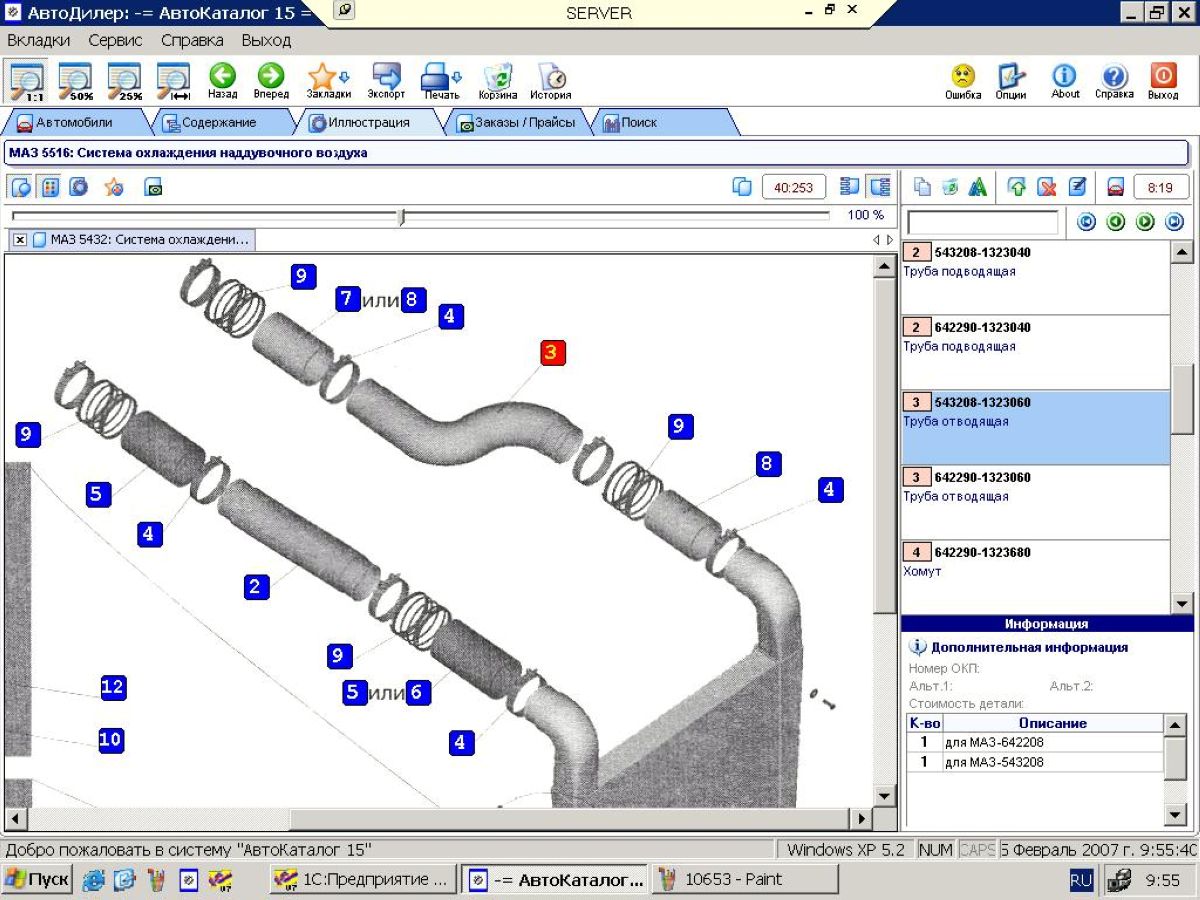
Task: Open the Закладки dropdown arrow
Action: click(345, 76)
